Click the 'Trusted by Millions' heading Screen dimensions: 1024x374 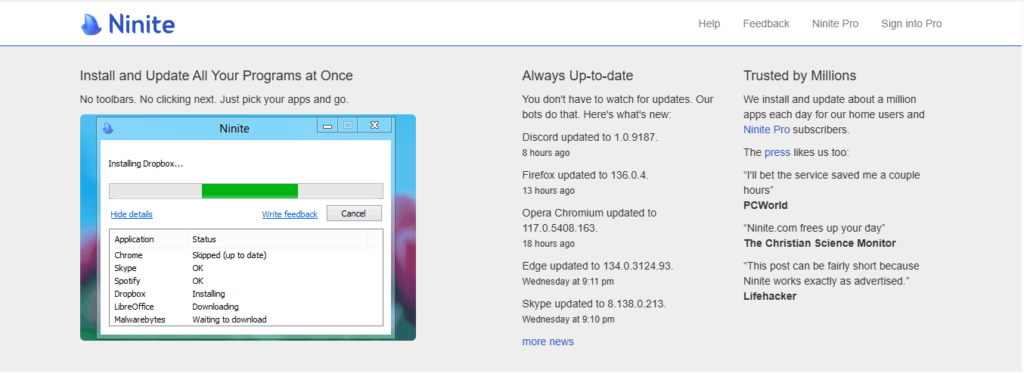point(799,76)
